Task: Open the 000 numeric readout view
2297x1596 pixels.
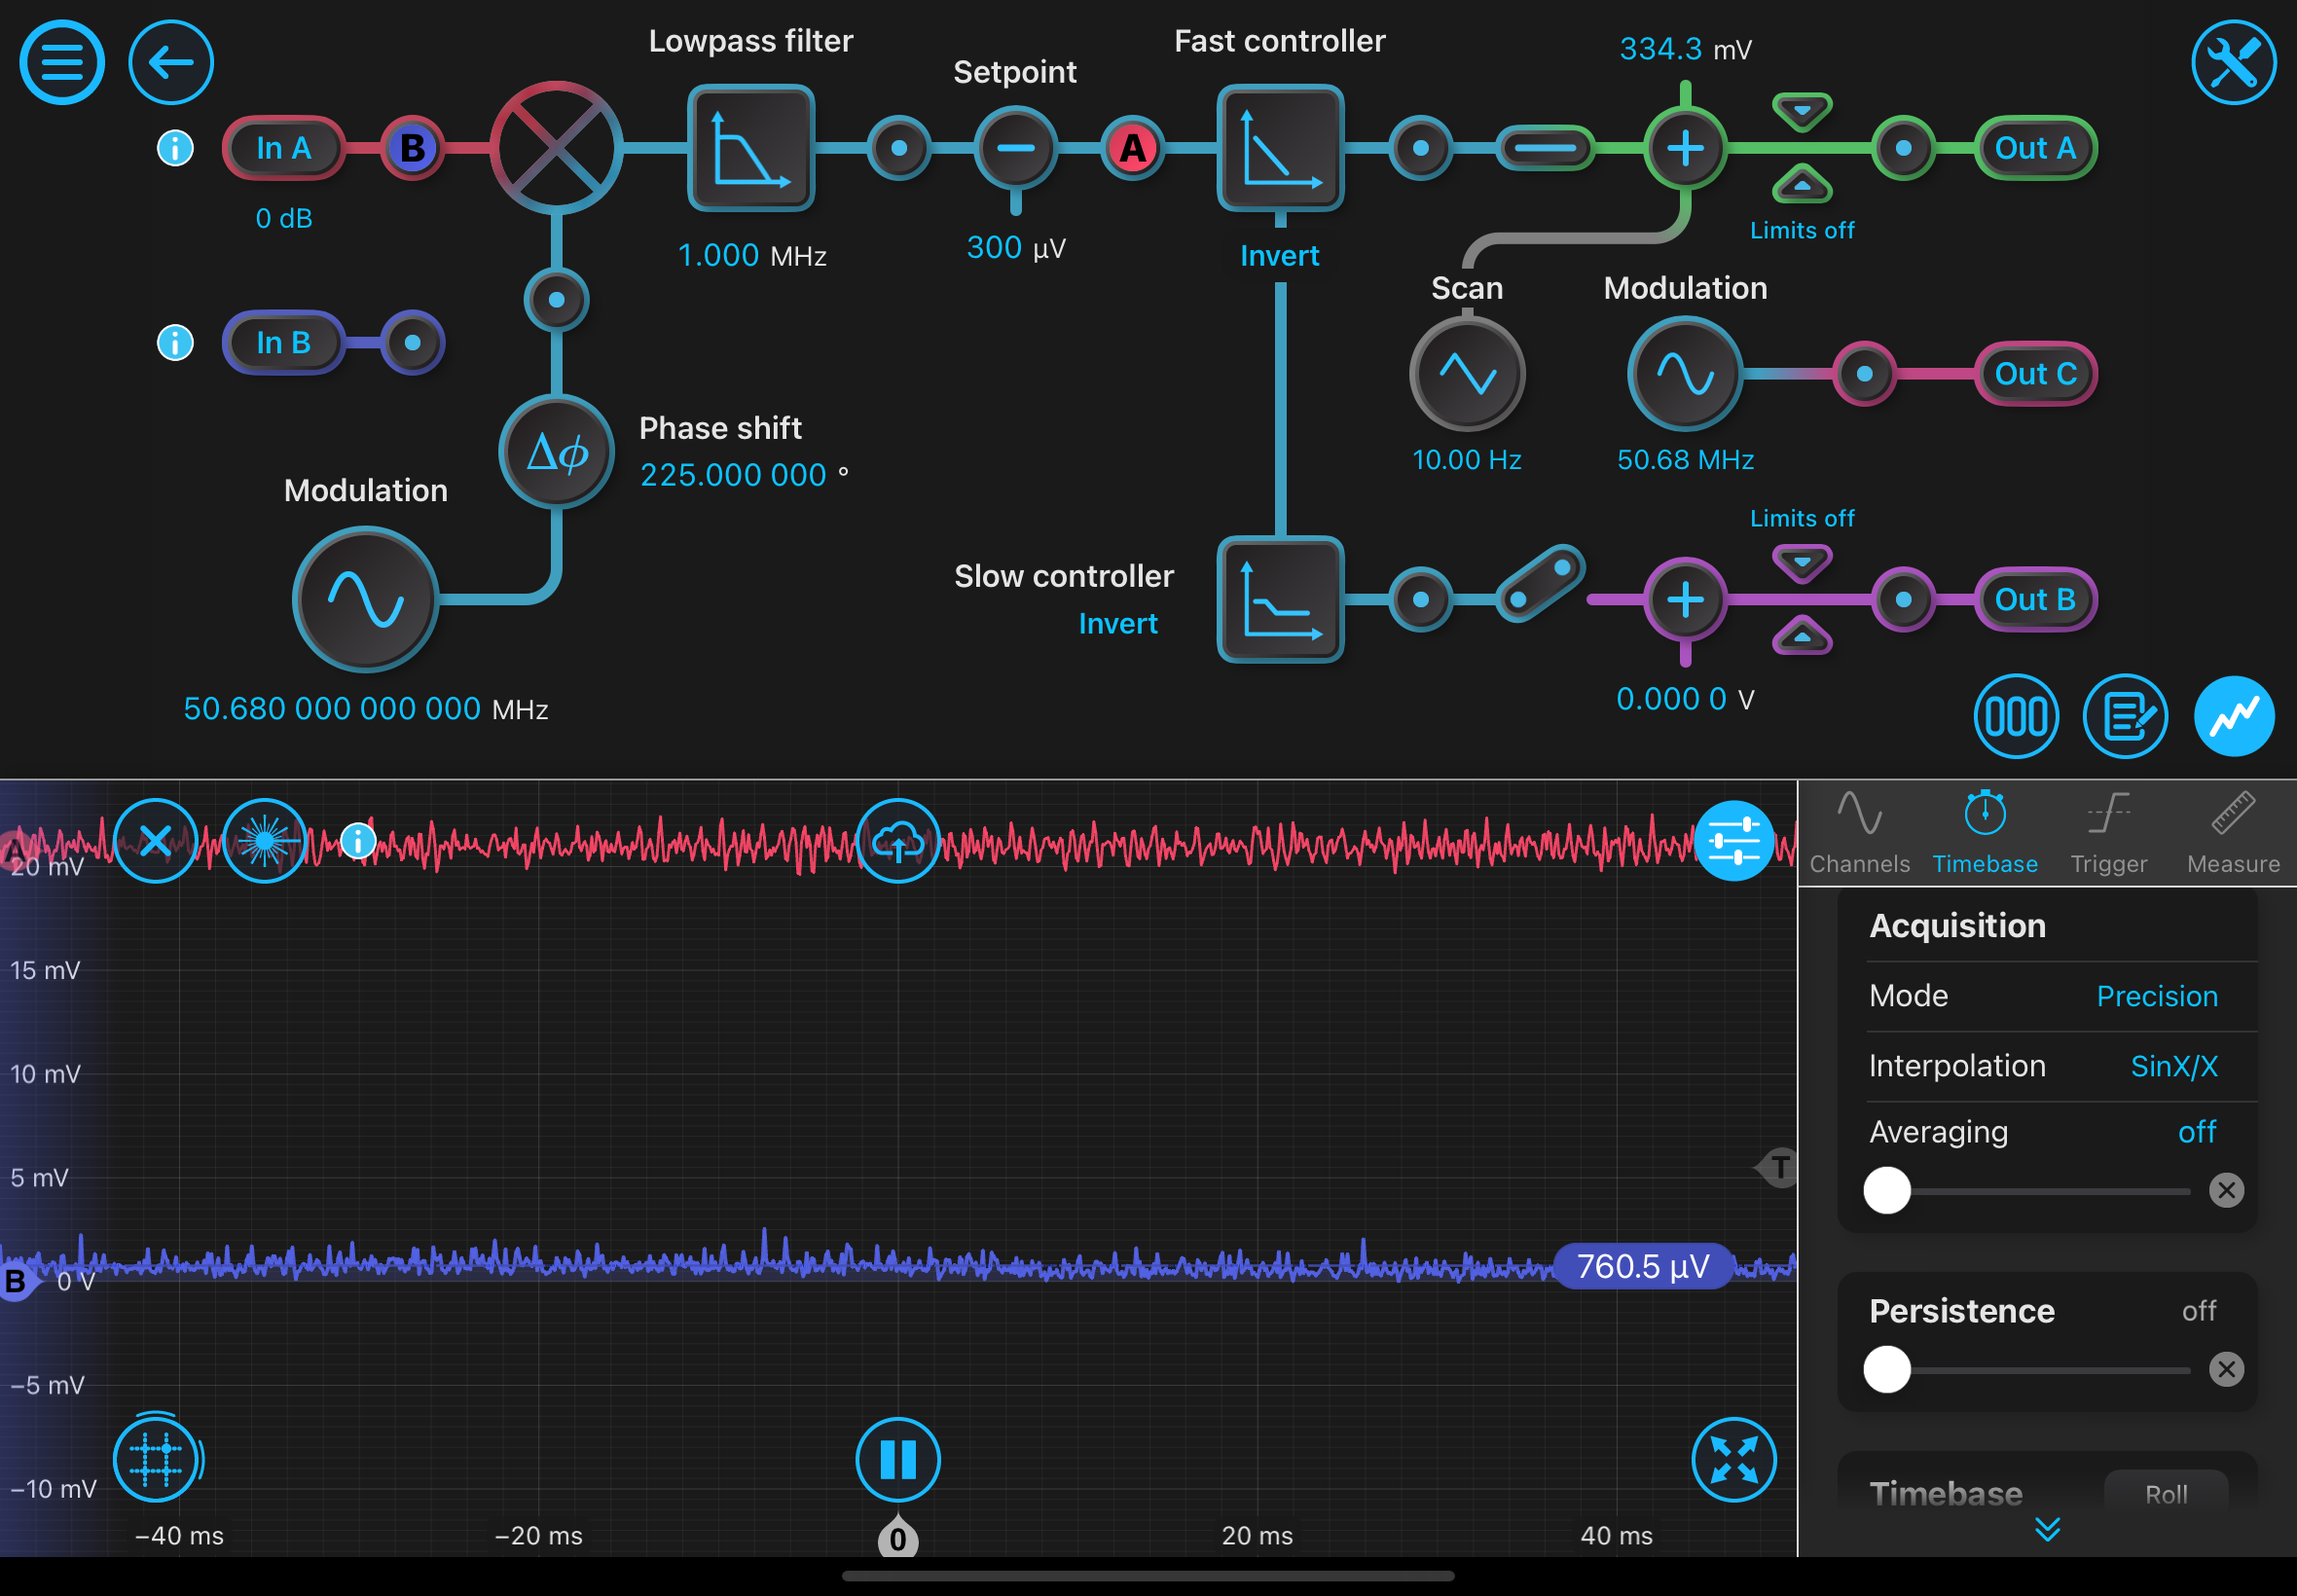Action: tap(2016, 716)
